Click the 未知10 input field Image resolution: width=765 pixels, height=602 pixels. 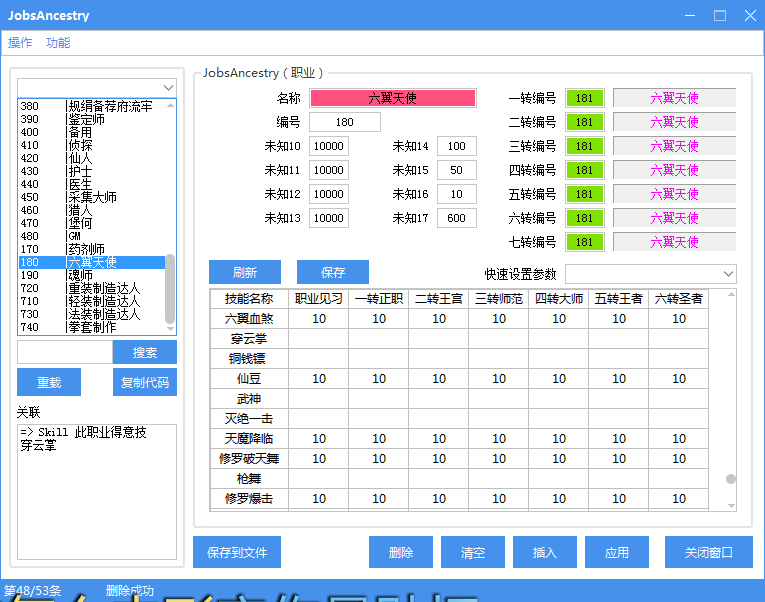pyautogui.click(x=329, y=146)
